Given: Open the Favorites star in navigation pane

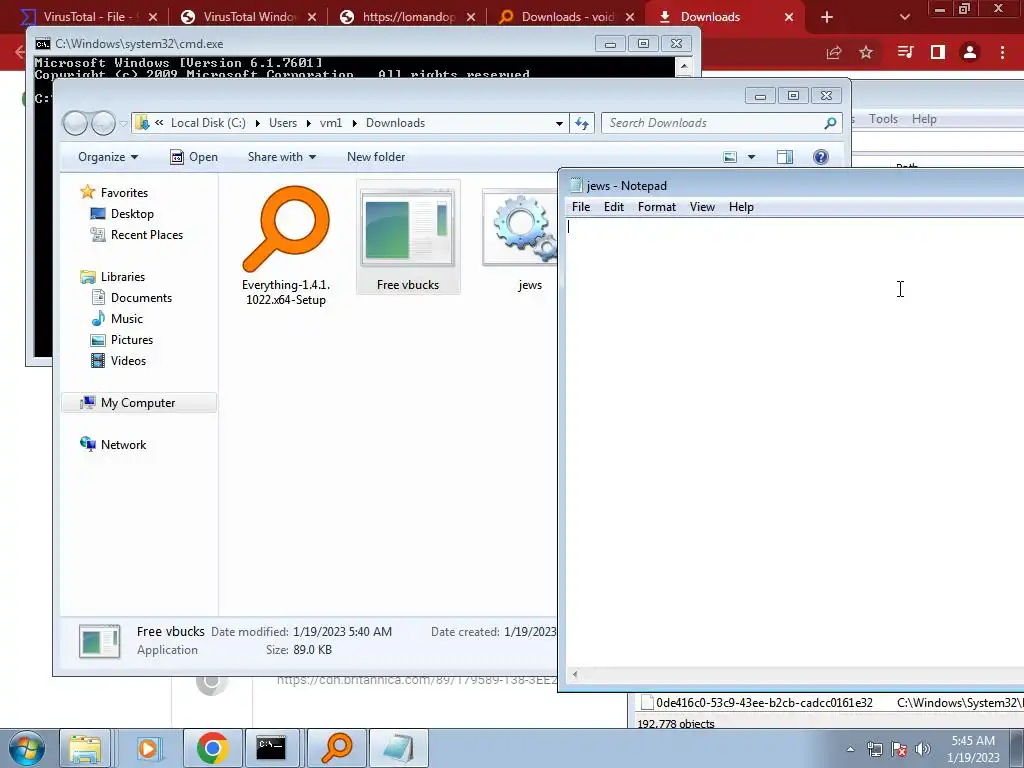Looking at the screenshot, I should [88, 192].
